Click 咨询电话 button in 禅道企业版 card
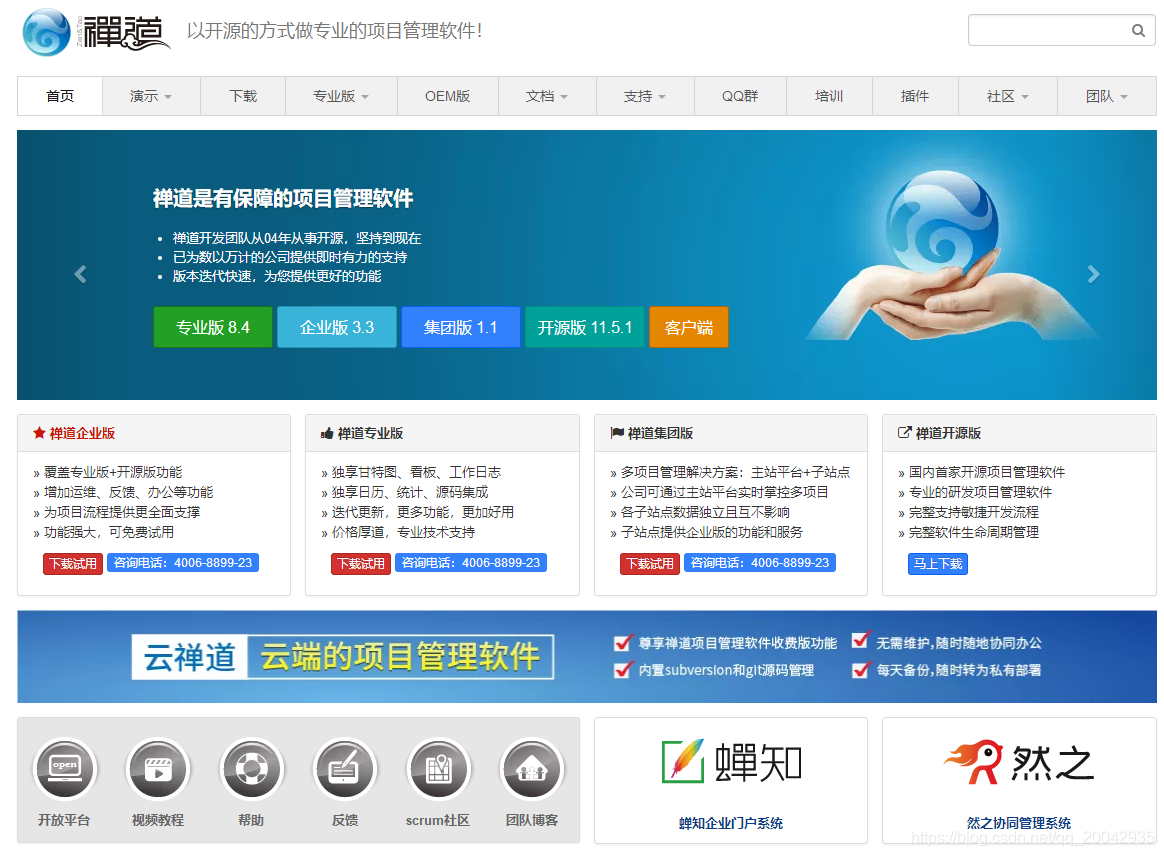Viewport: 1164px width, 856px height. 183,563
